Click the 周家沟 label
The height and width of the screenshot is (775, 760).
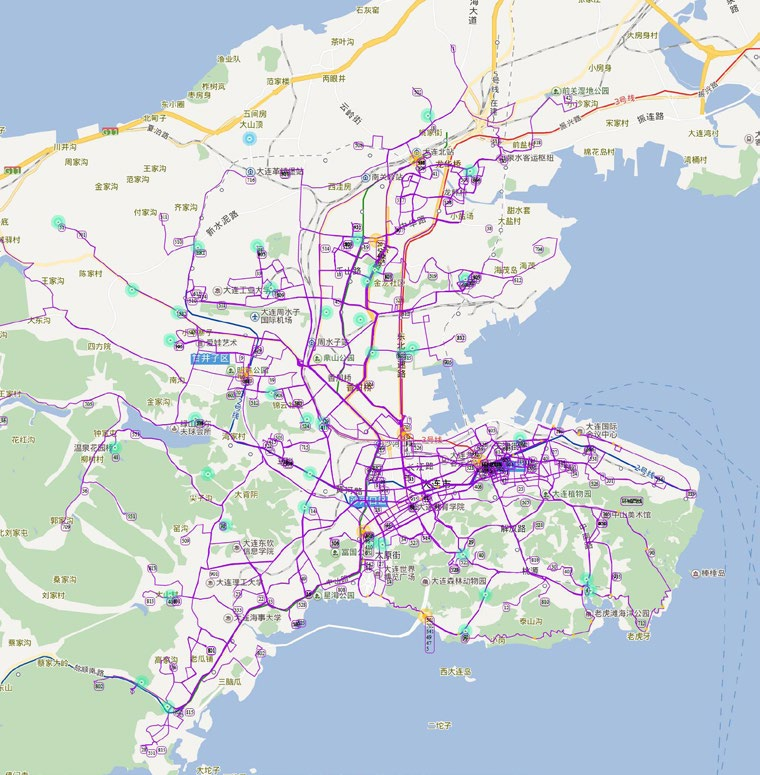click(76, 162)
